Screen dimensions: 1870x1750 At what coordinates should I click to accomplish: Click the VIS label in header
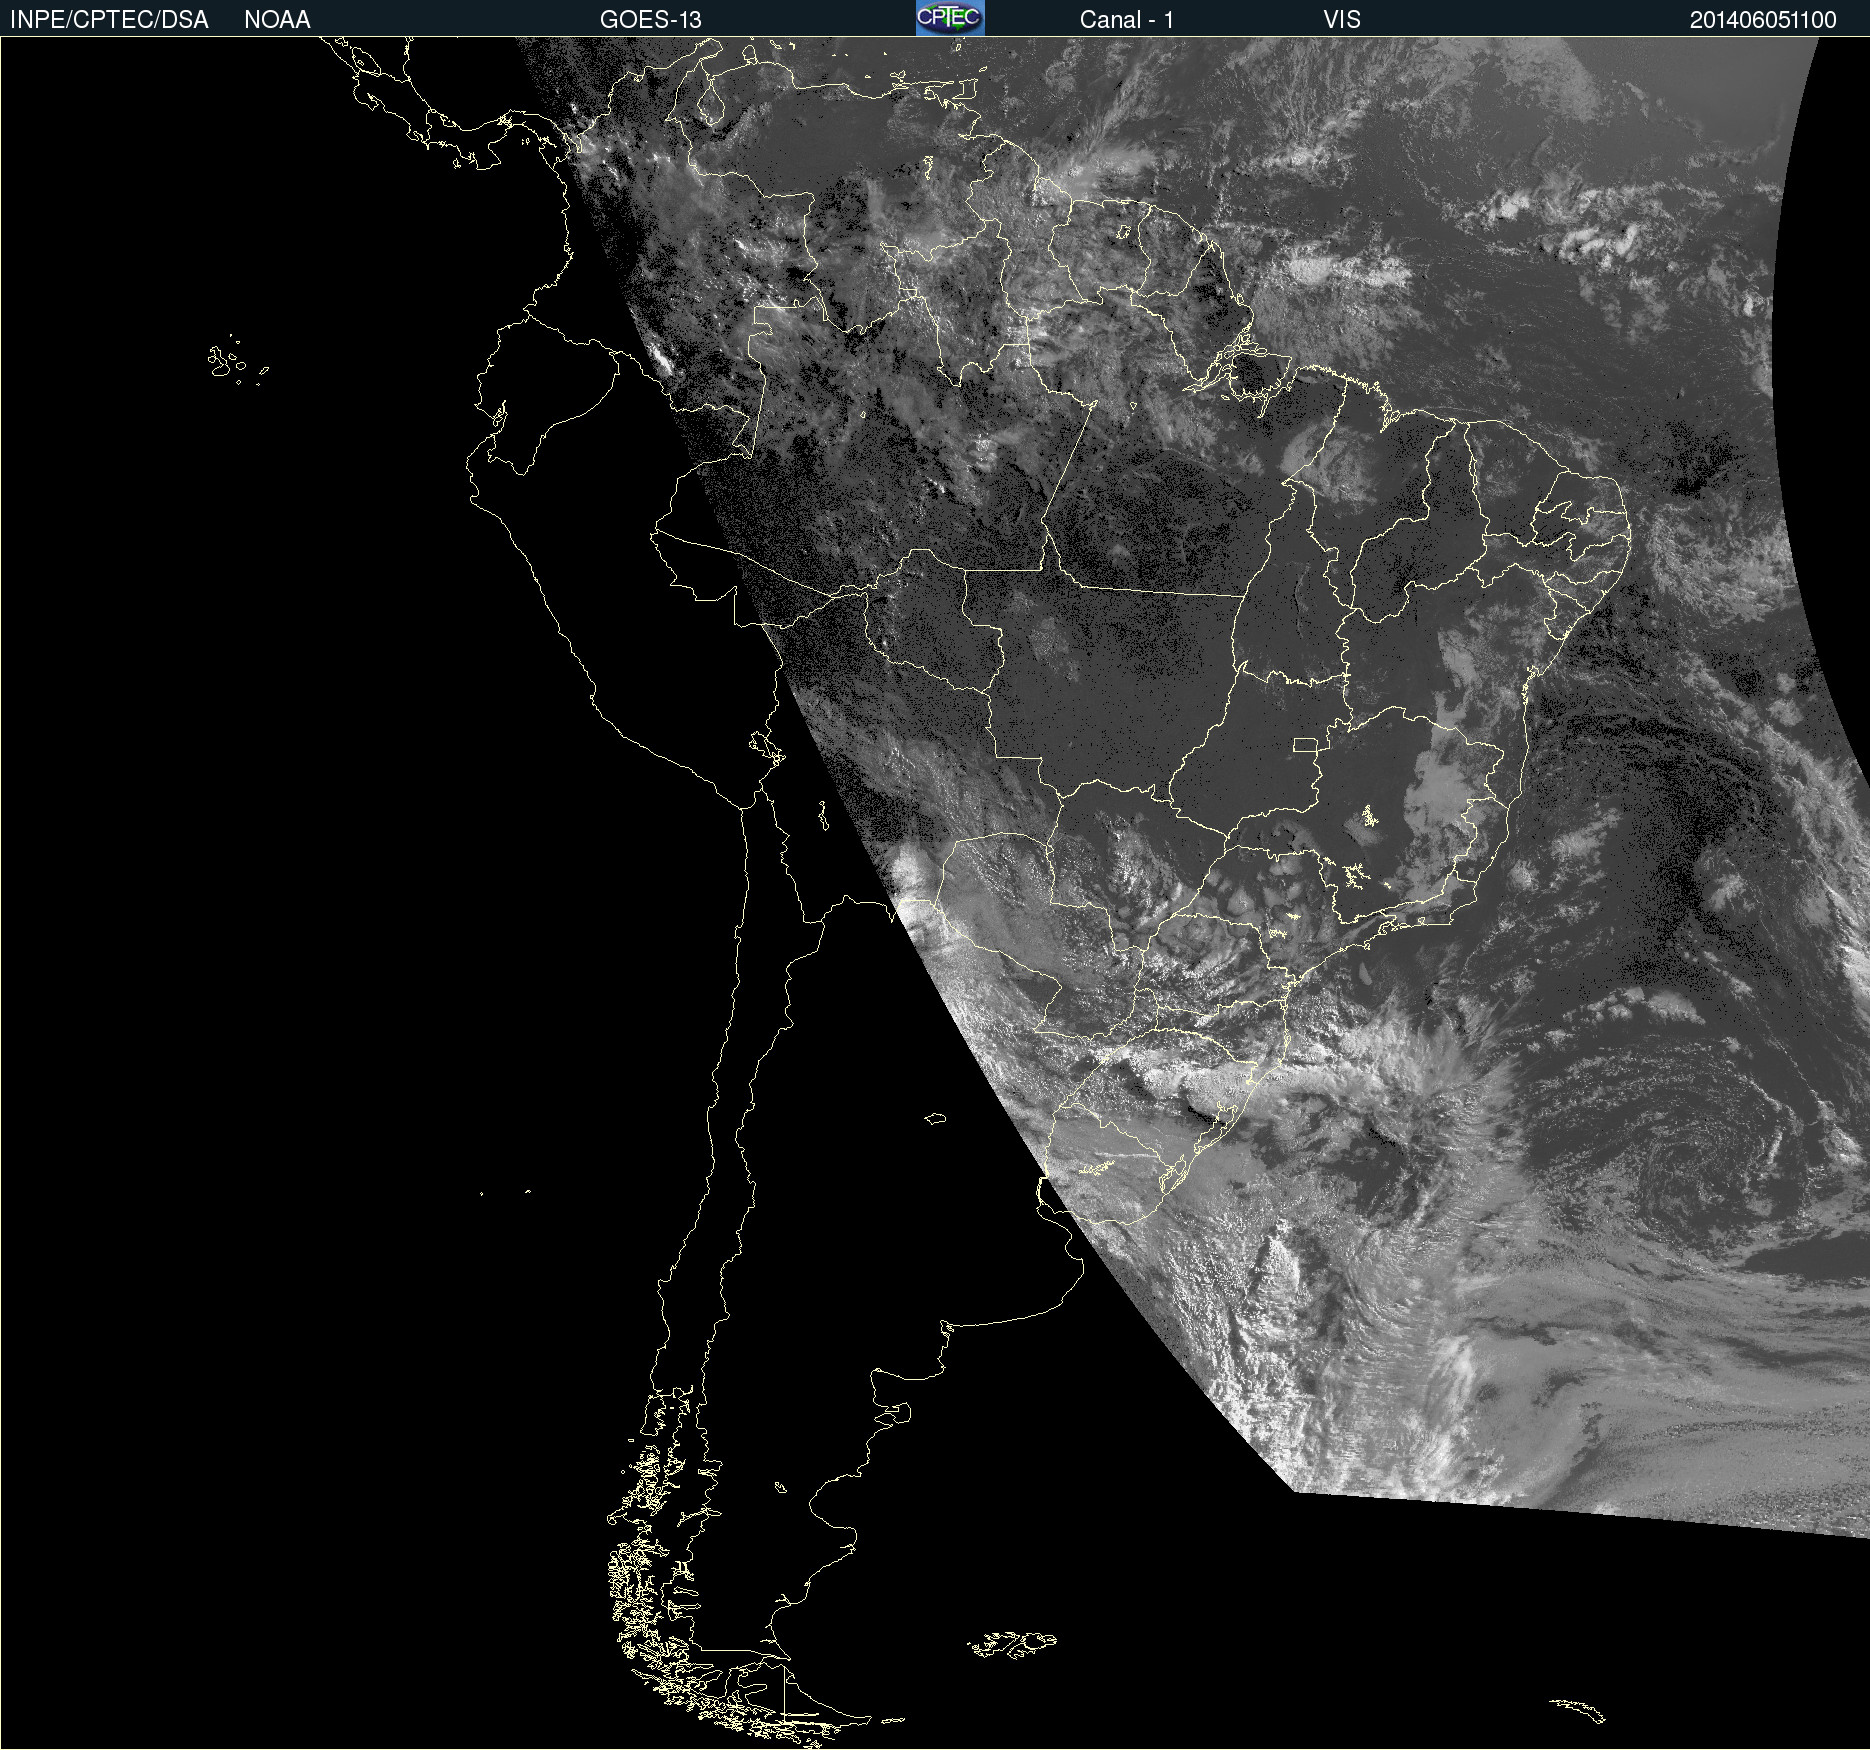(1341, 20)
